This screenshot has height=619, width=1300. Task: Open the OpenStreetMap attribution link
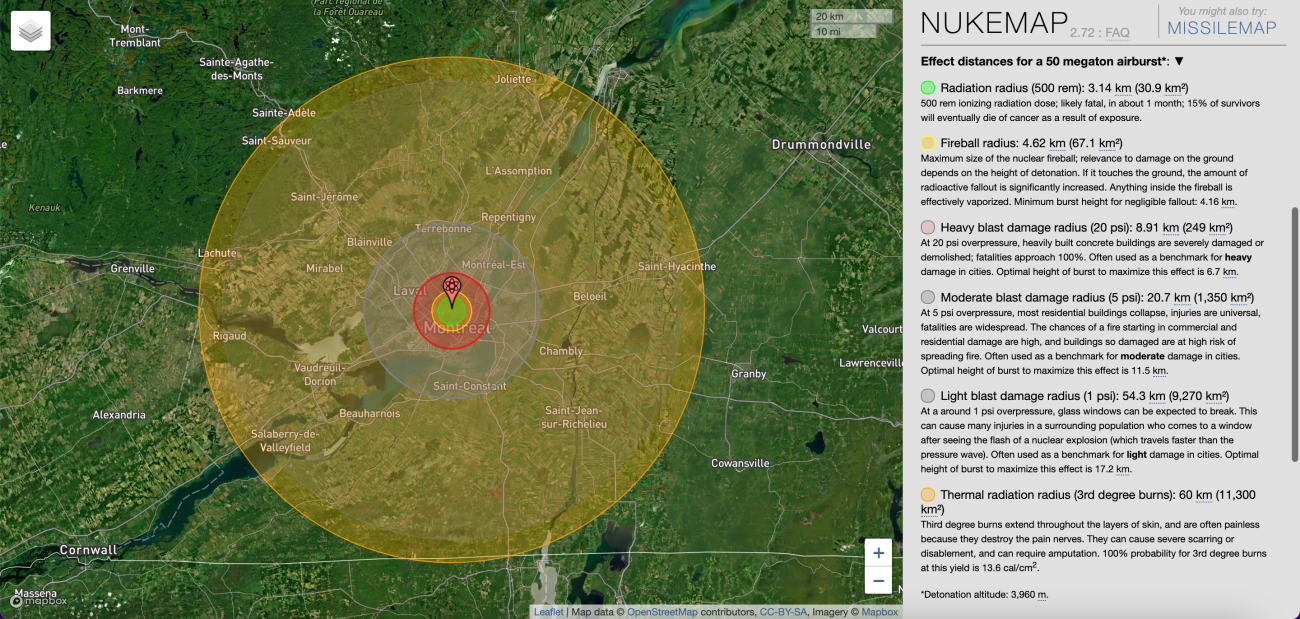point(661,612)
